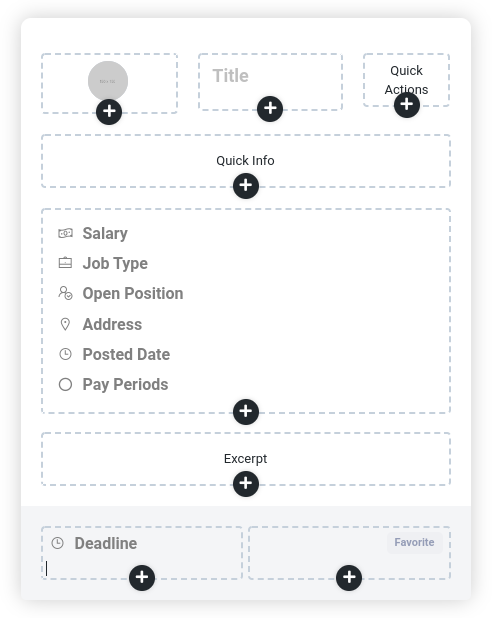Viewport: 492px width, 618px height.
Task: Add widget to Quick Actions area
Action: tap(407, 104)
